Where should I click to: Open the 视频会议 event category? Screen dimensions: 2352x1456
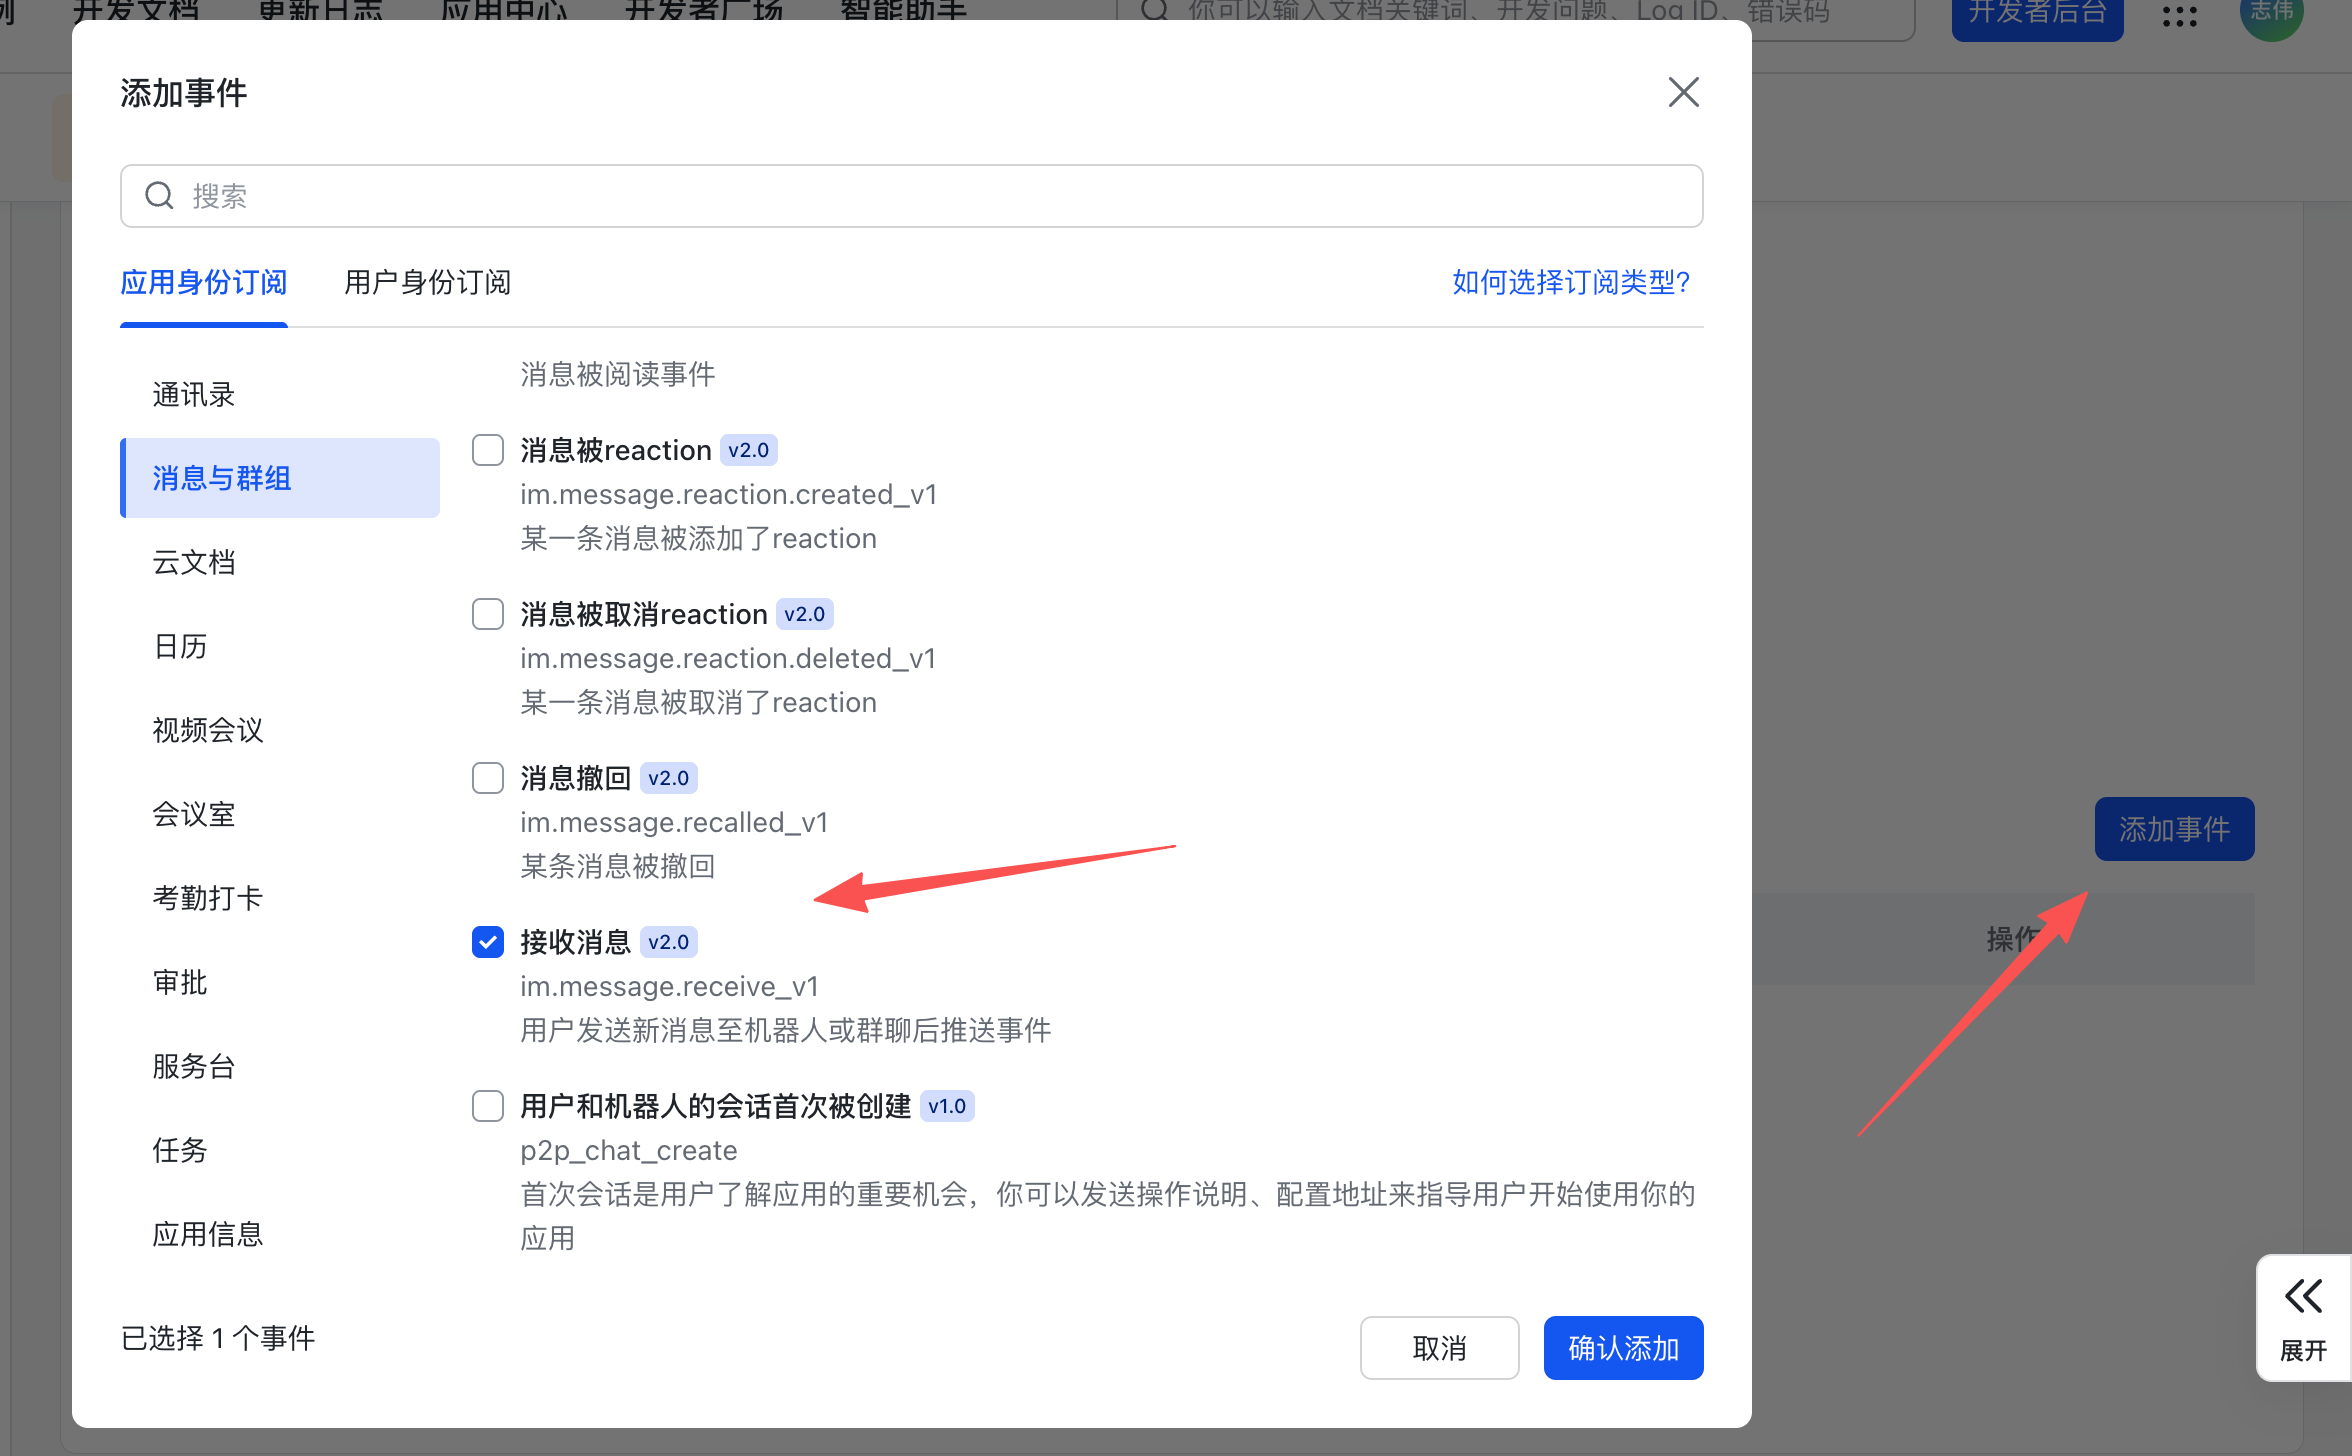208,730
